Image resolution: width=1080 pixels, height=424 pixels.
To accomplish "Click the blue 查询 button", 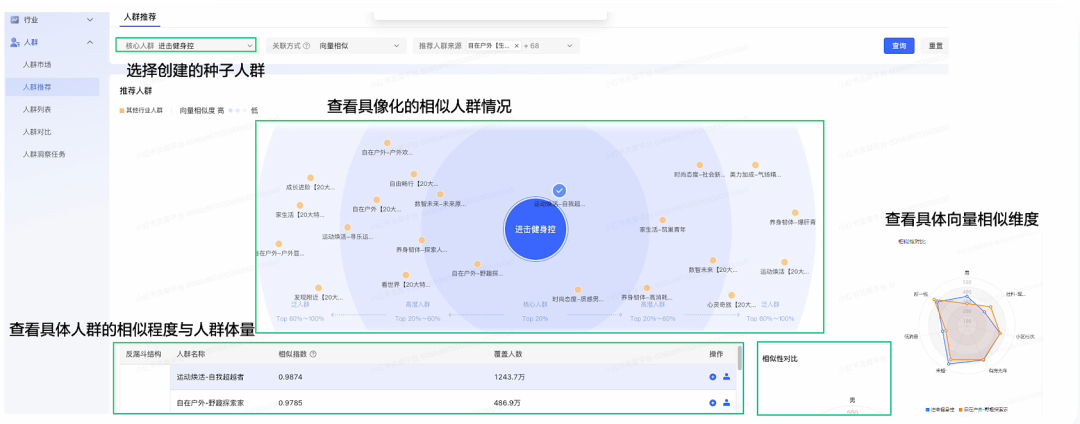I will (x=899, y=46).
